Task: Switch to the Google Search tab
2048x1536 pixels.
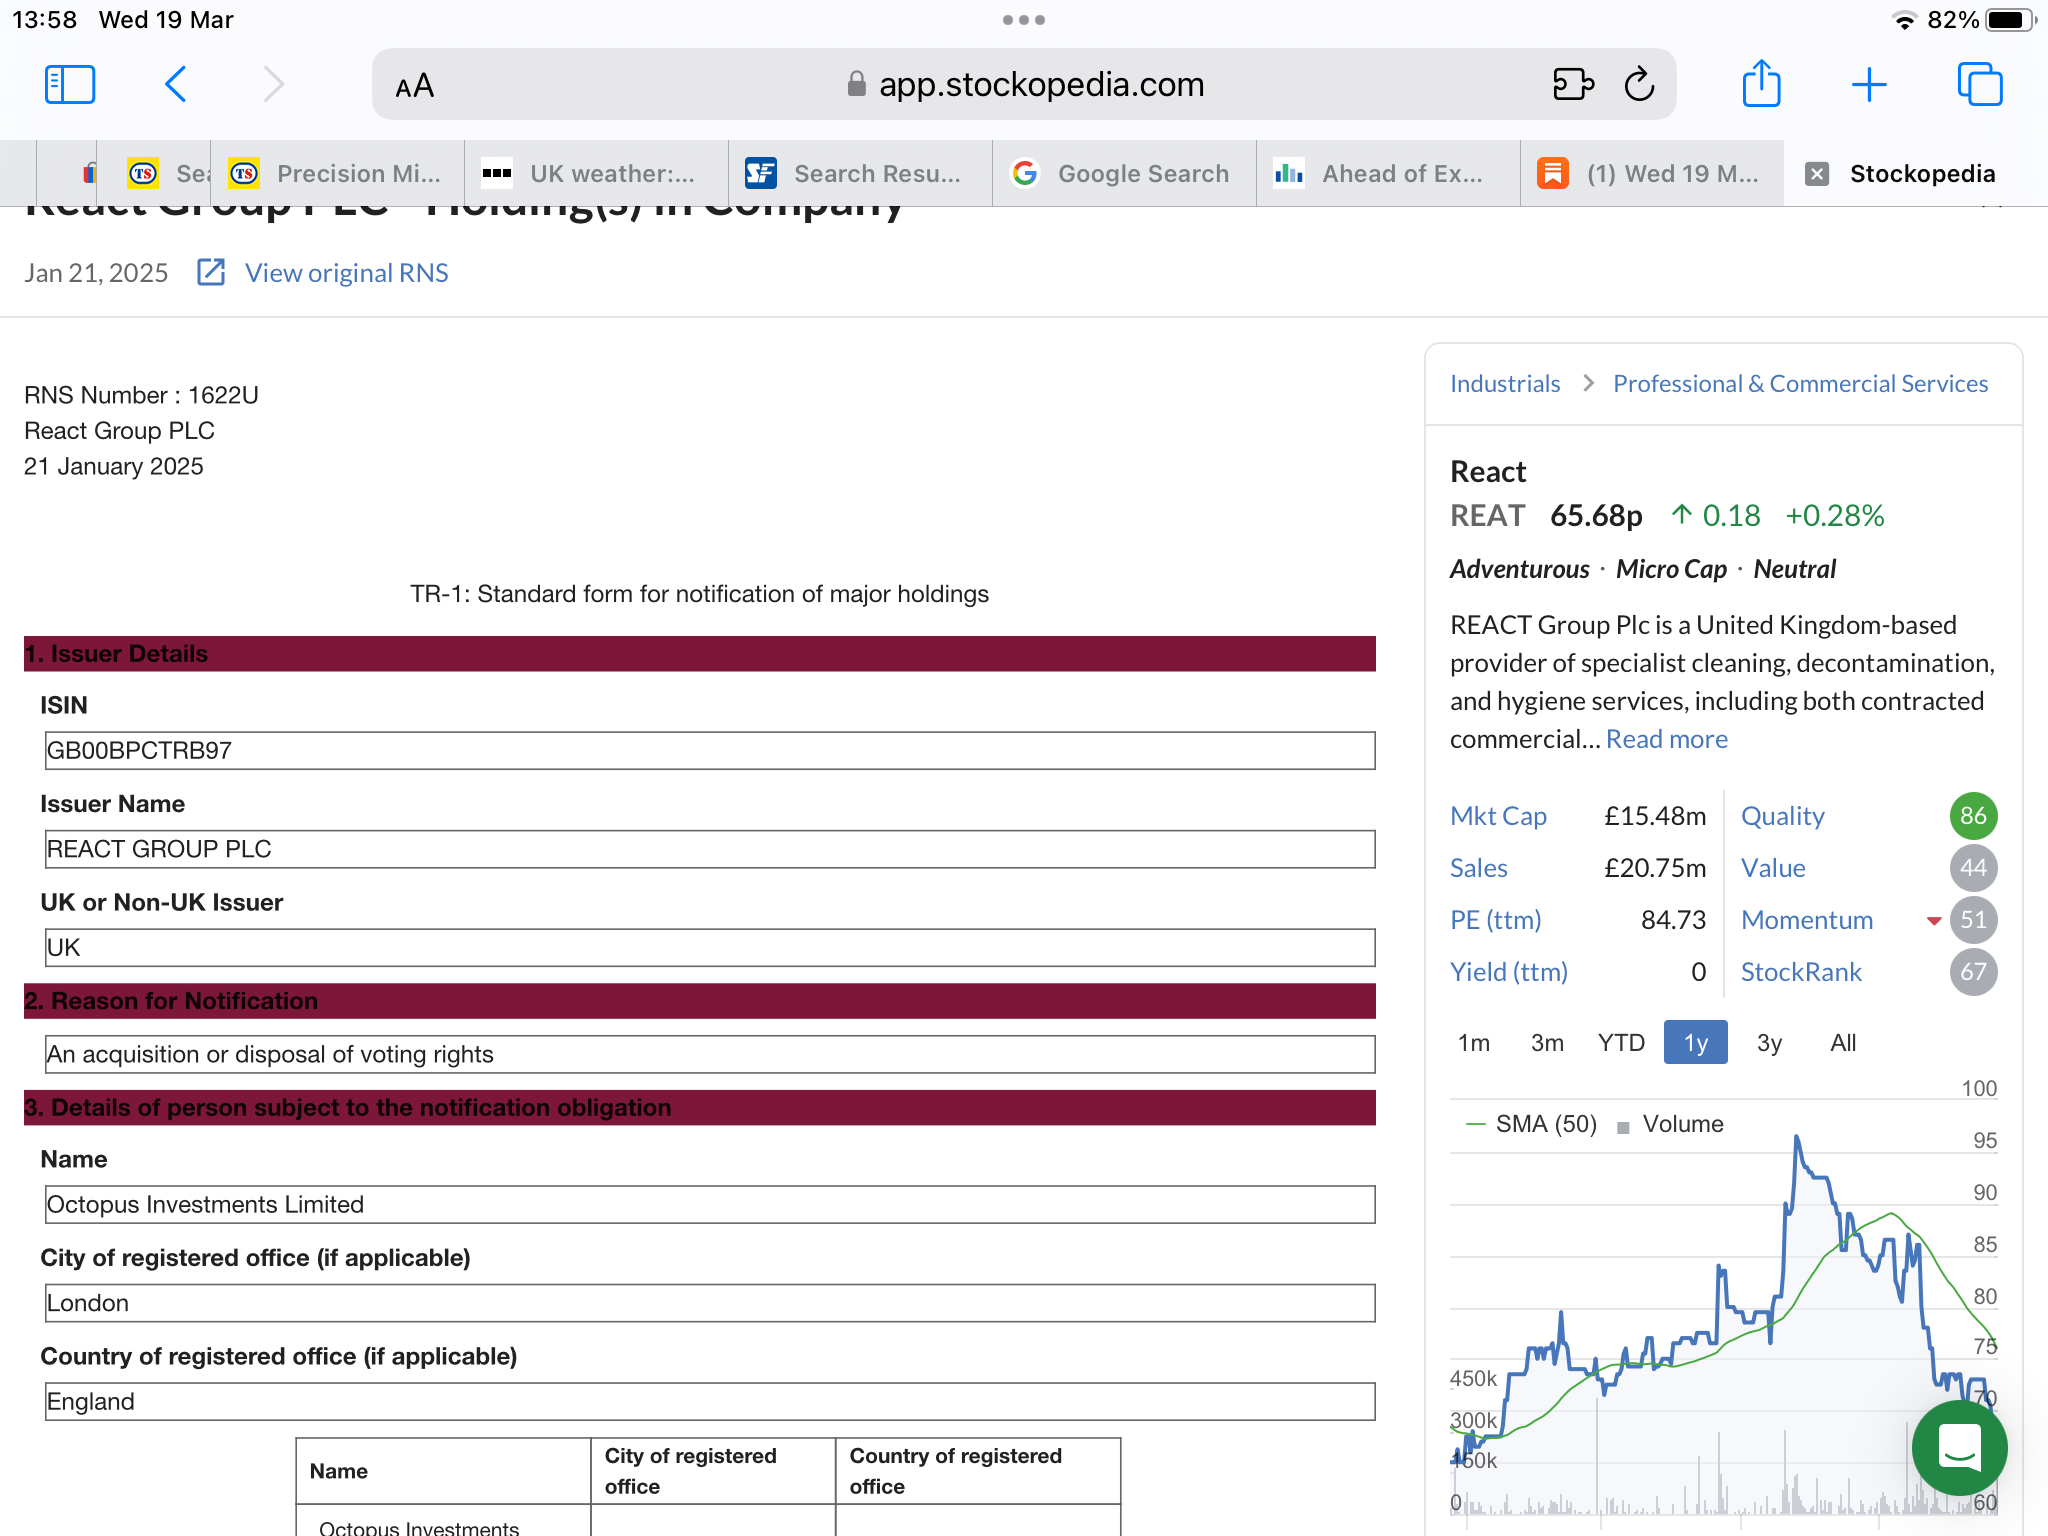Action: point(1125,174)
